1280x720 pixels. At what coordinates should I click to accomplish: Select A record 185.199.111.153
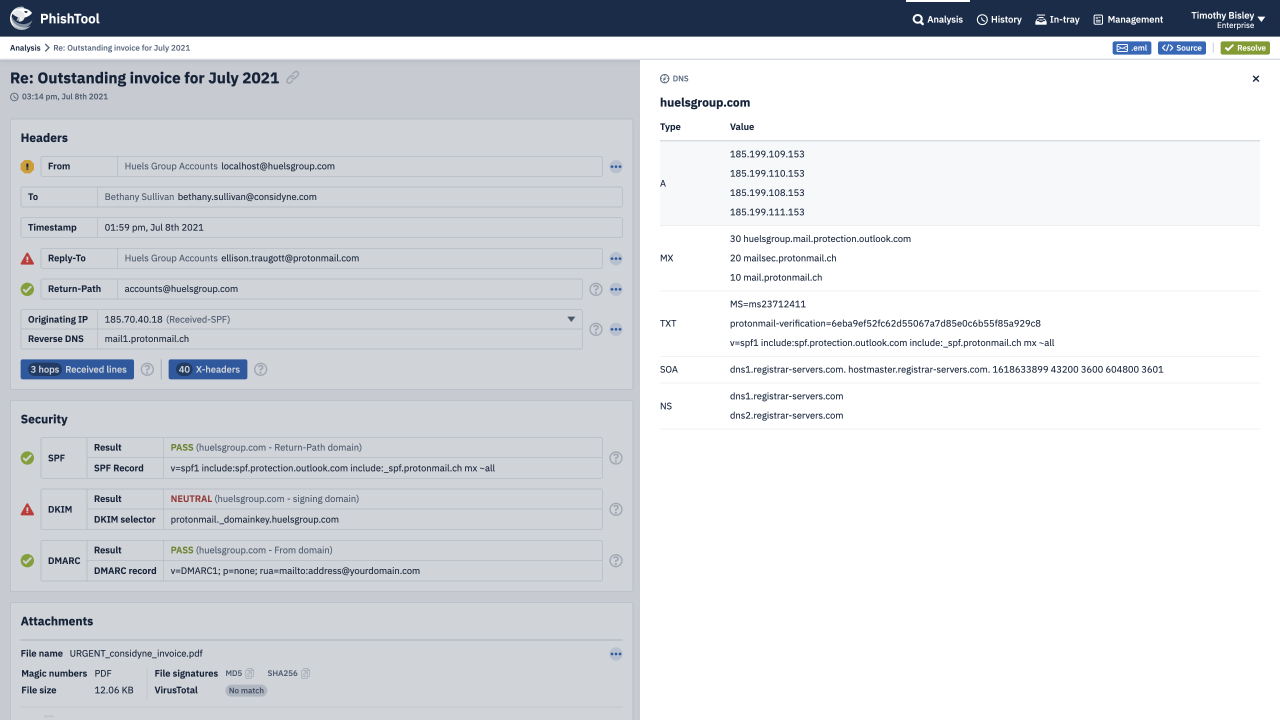(x=767, y=212)
